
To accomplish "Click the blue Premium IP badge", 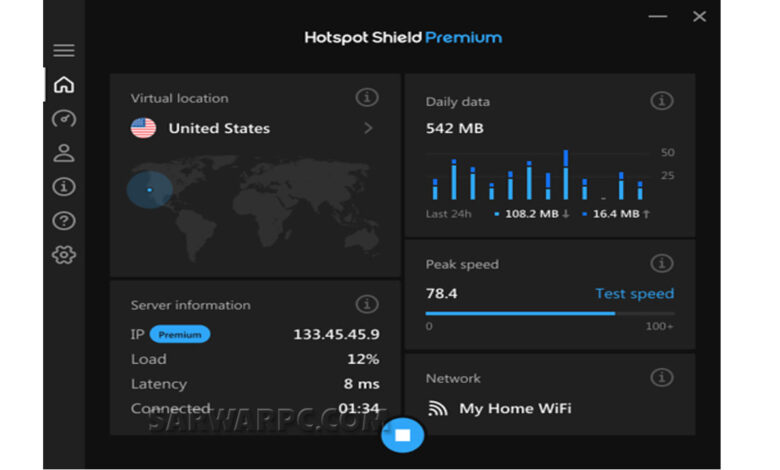I will 180,334.
